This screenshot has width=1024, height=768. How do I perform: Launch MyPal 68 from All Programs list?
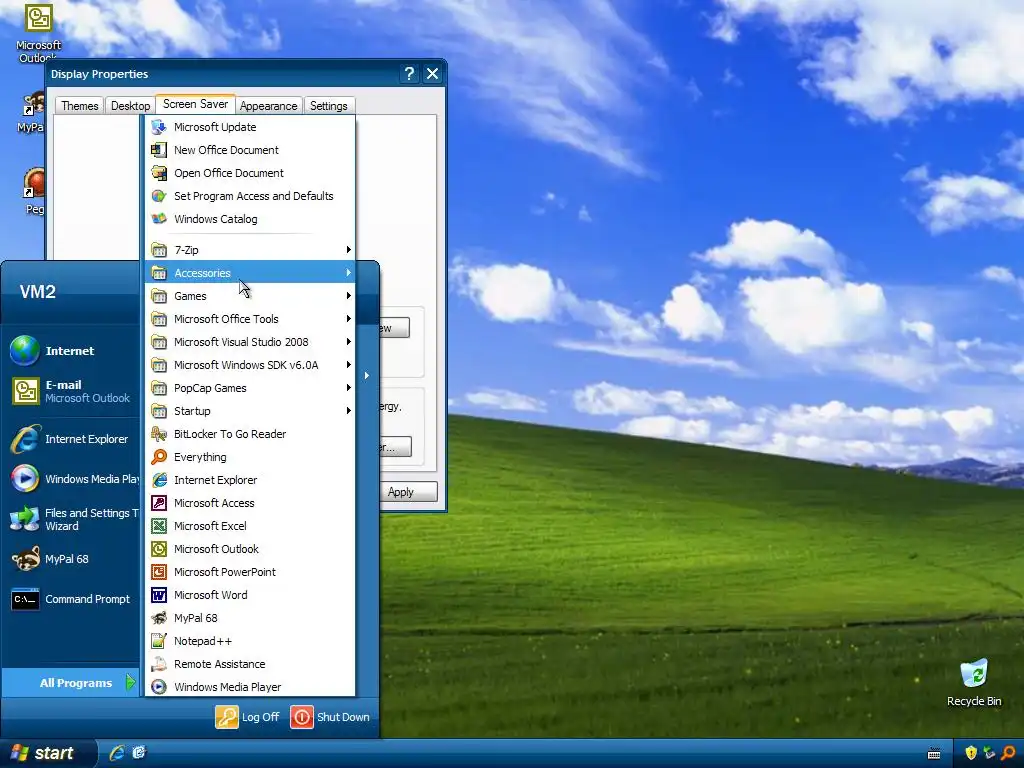(x=250, y=618)
